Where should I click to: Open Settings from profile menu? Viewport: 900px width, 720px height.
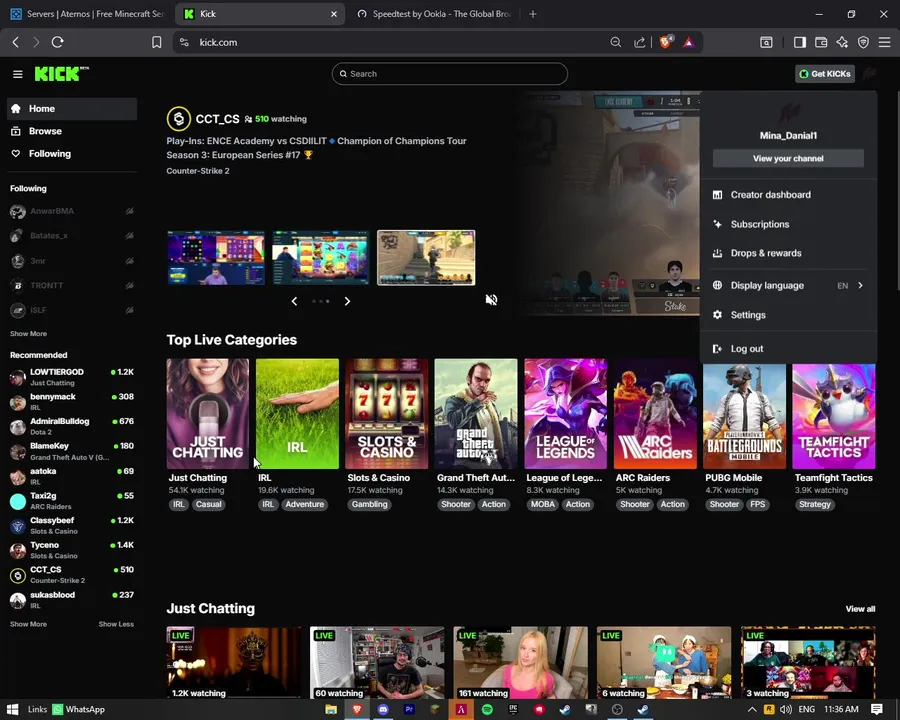[x=788, y=315]
